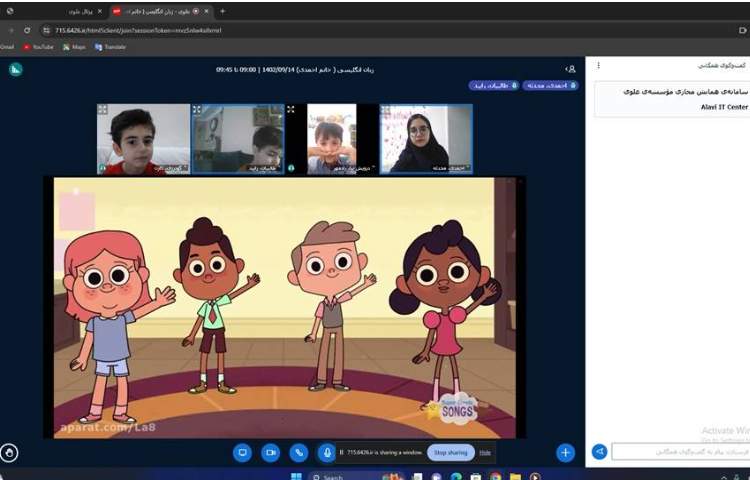Select the second boy's webcam thumbnail
Screen dimensions: 750x480
click(237, 140)
